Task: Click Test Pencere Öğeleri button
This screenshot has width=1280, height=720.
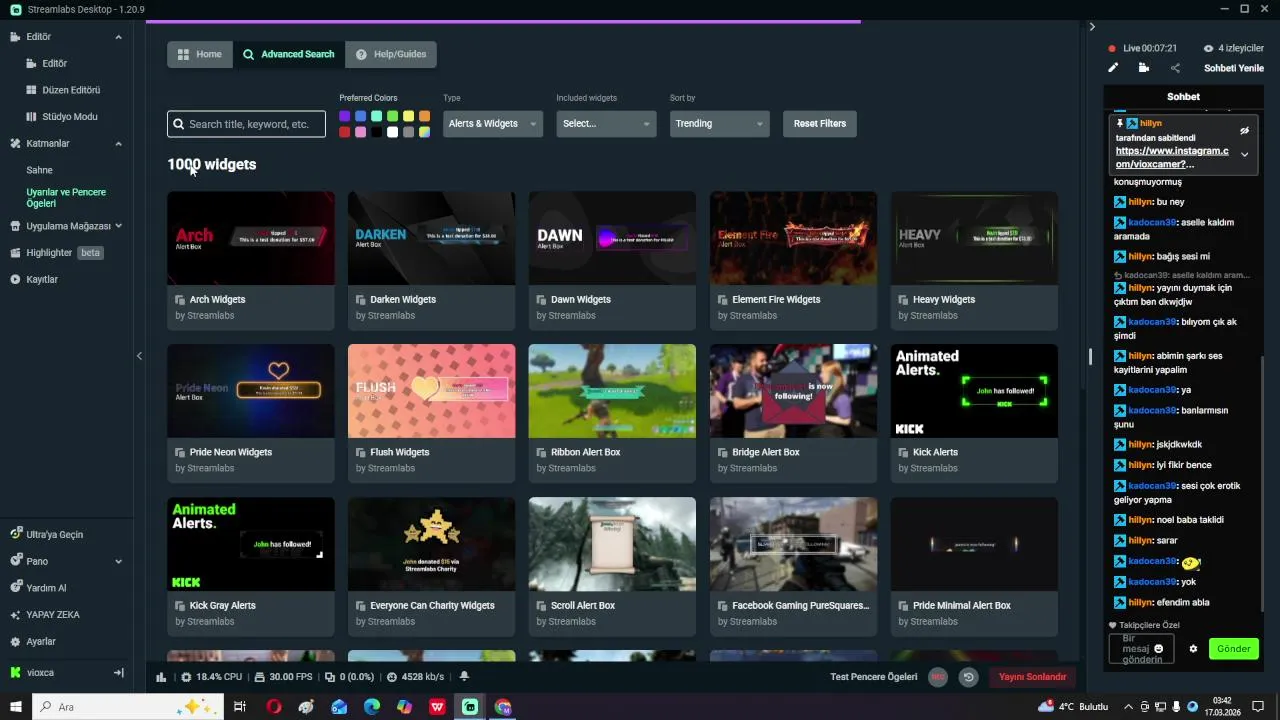Action: click(x=874, y=677)
